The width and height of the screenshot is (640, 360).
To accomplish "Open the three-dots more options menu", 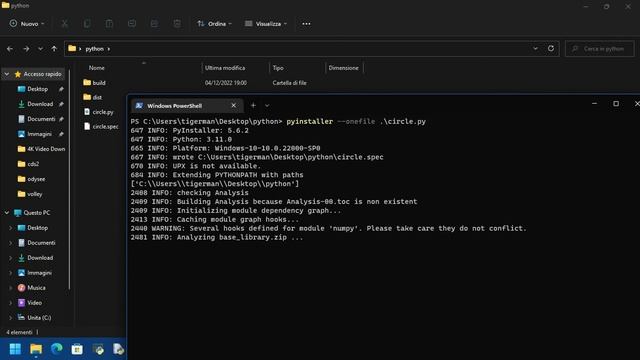I will (306, 24).
